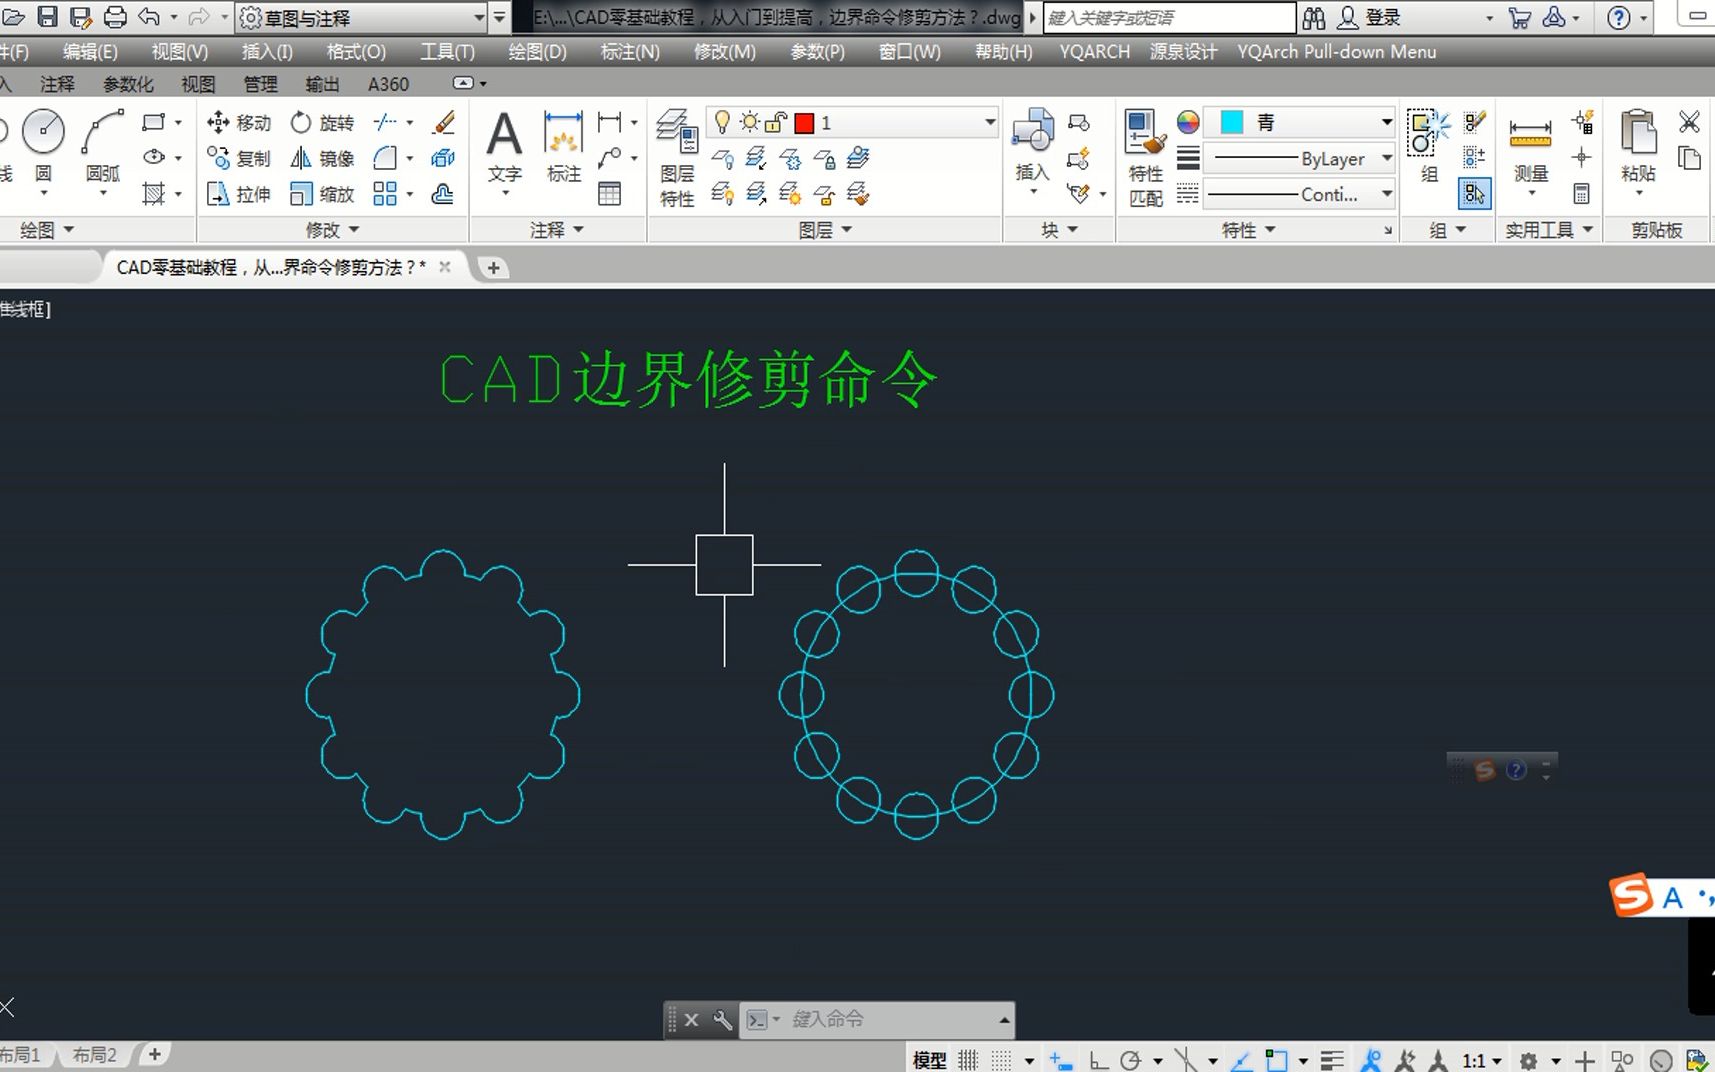
Task: Click the cyan (青) color swatch
Action: pos(1231,122)
